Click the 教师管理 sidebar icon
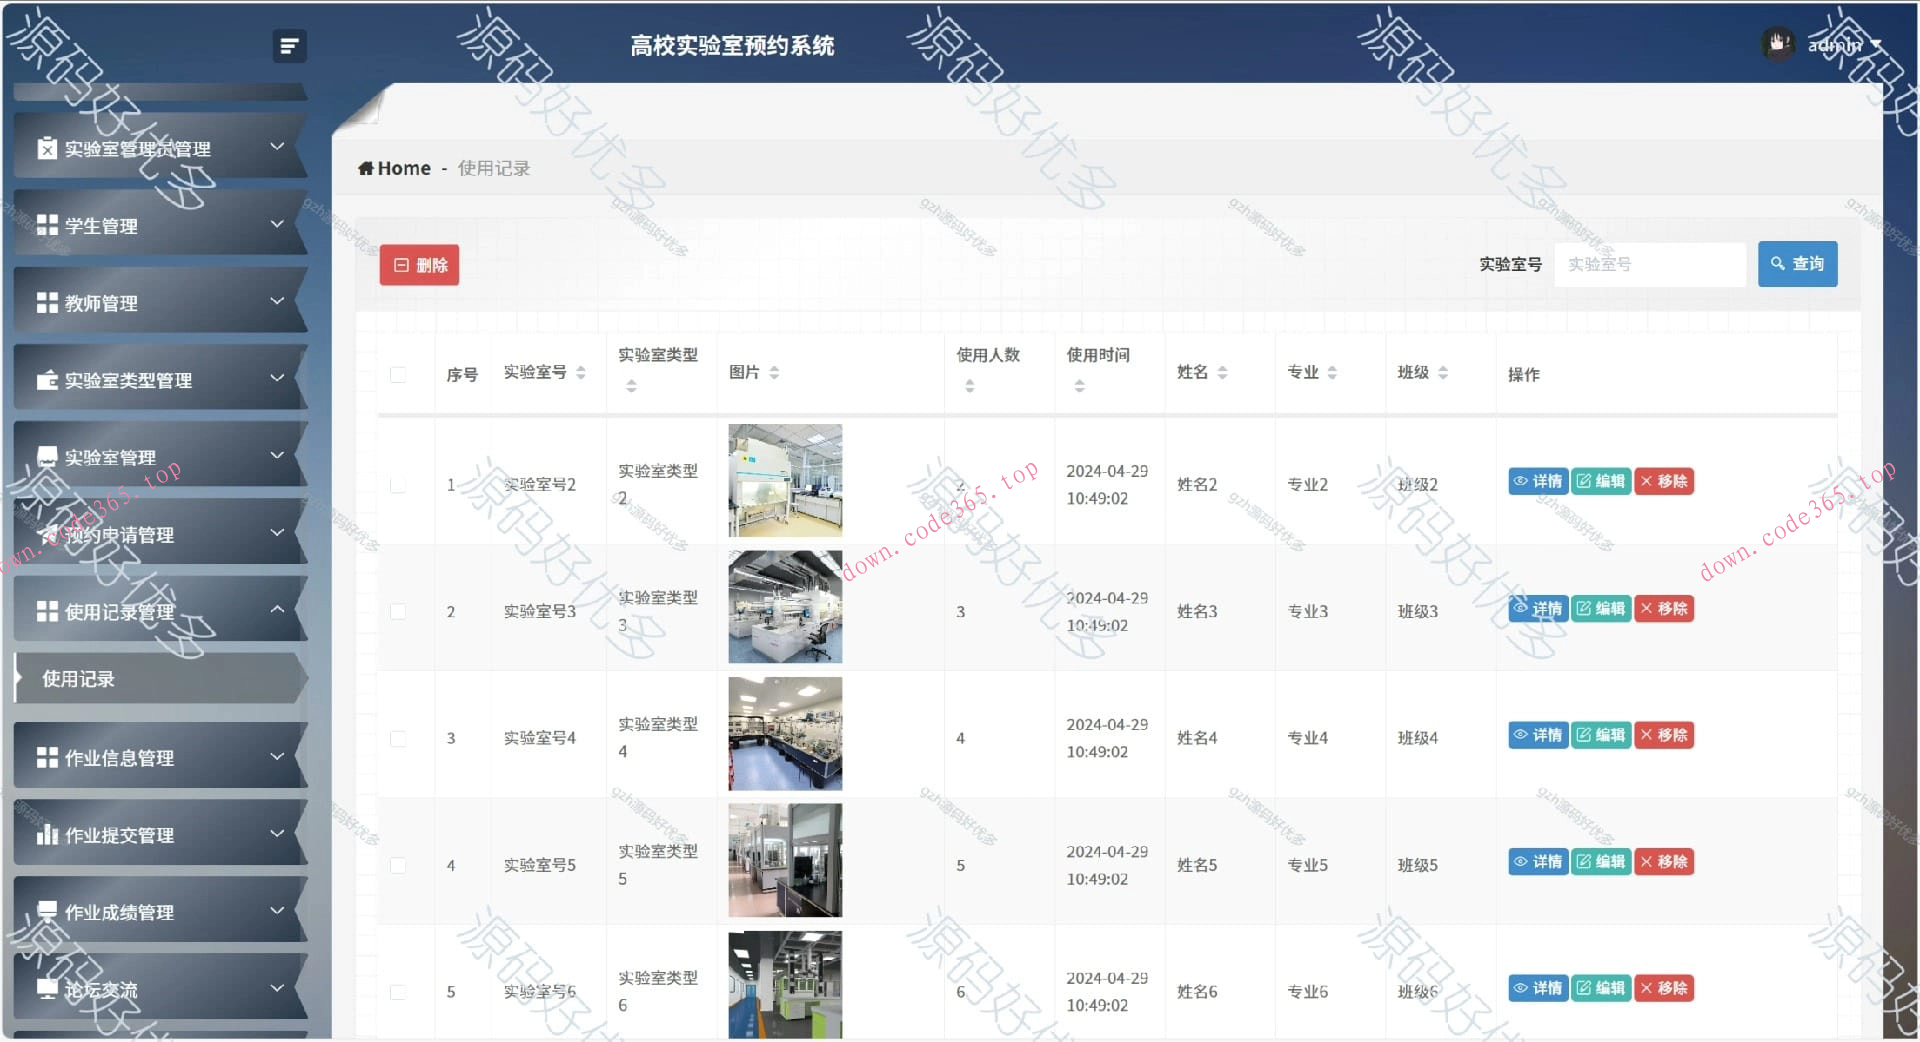 [x=45, y=303]
